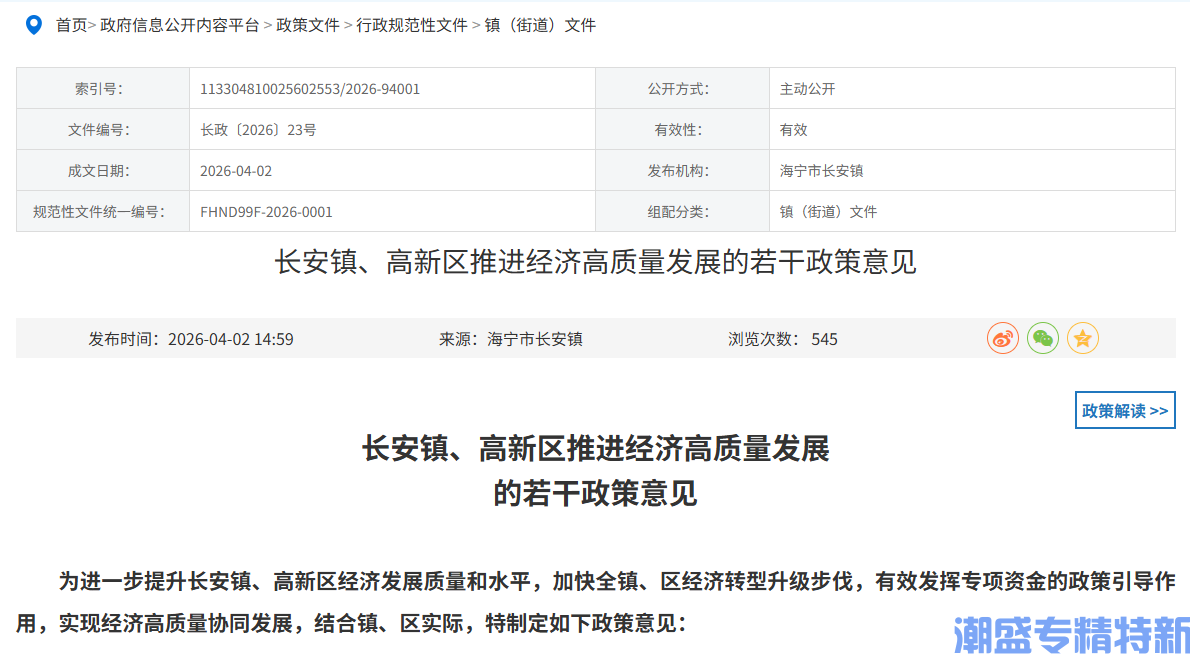Image resolution: width=1190 pixels, height=654 pixels.
Task: Click the 文件编号 label cell
Action: 103,130
